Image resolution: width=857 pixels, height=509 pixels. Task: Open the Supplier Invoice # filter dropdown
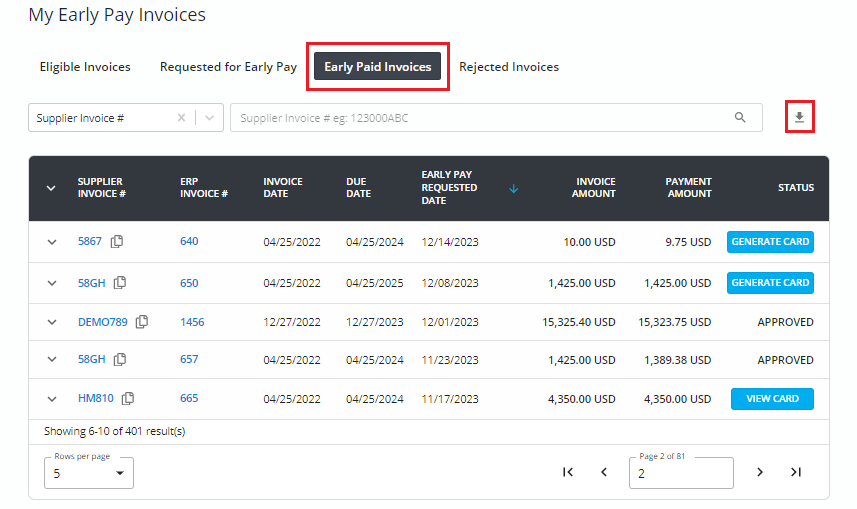click(x=209, y=117)
